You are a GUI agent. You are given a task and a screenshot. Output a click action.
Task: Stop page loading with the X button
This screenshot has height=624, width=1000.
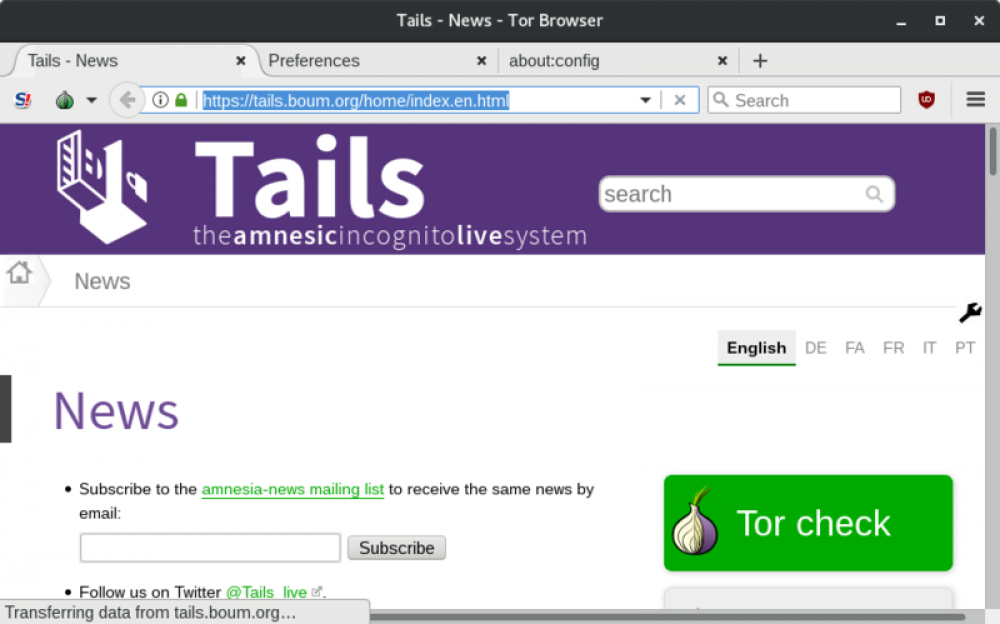[680, 100]
